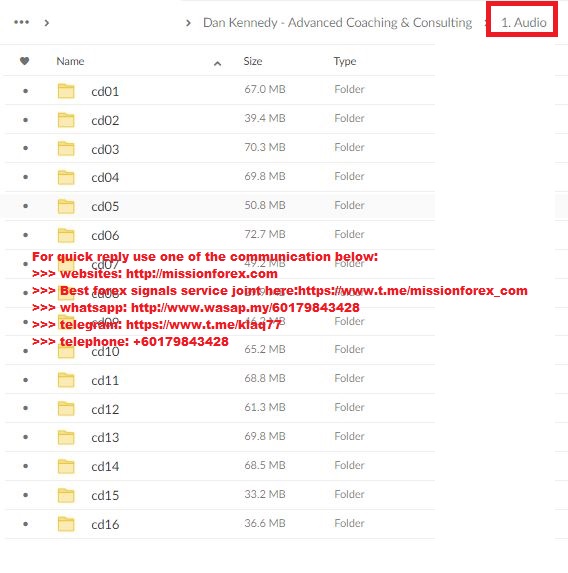Click the cd13 folder name
Screen dimensions: 568x573
pyautogui.click(x=105, y=437)
